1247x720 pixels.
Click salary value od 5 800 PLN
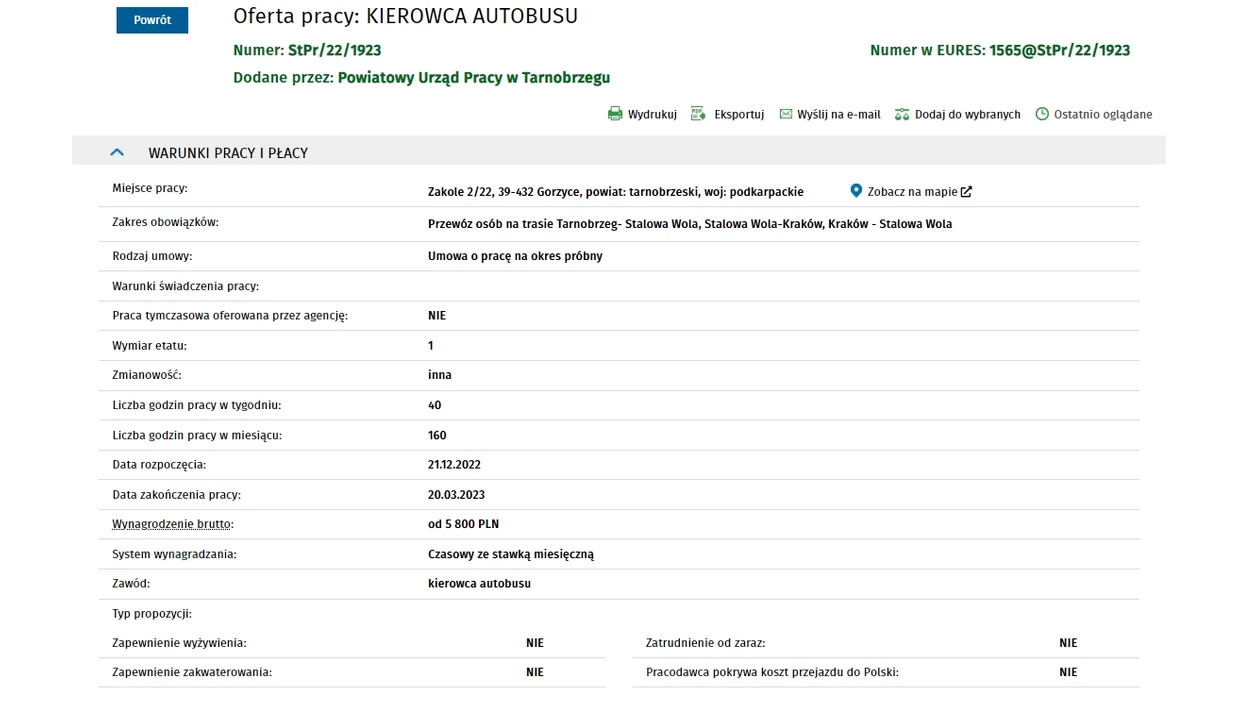click(463, 524)
